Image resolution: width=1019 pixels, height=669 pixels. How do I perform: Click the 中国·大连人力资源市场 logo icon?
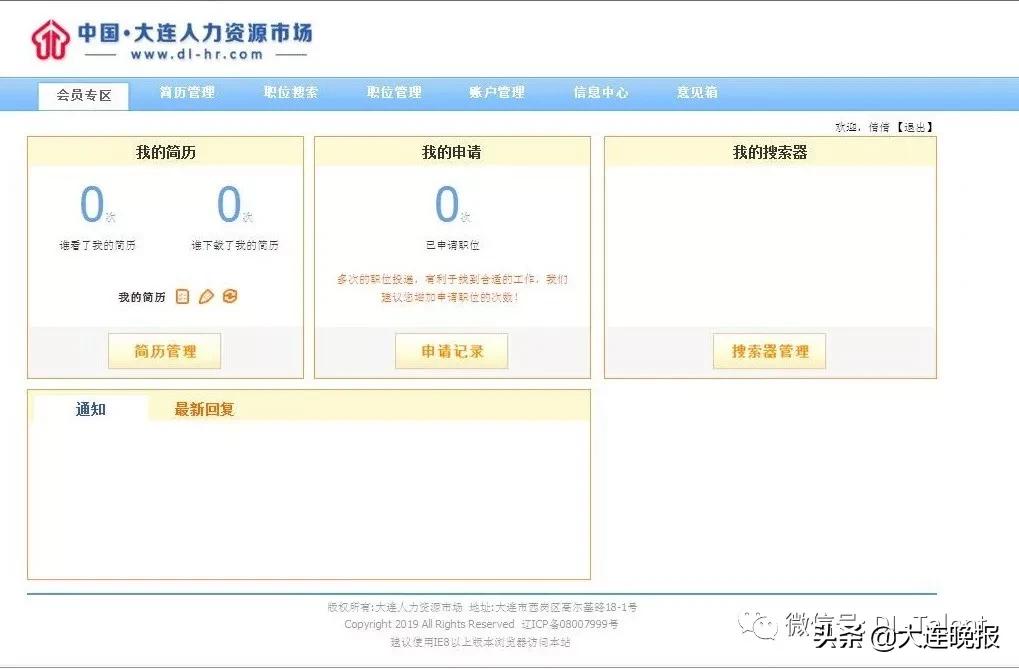click(48, 38)
